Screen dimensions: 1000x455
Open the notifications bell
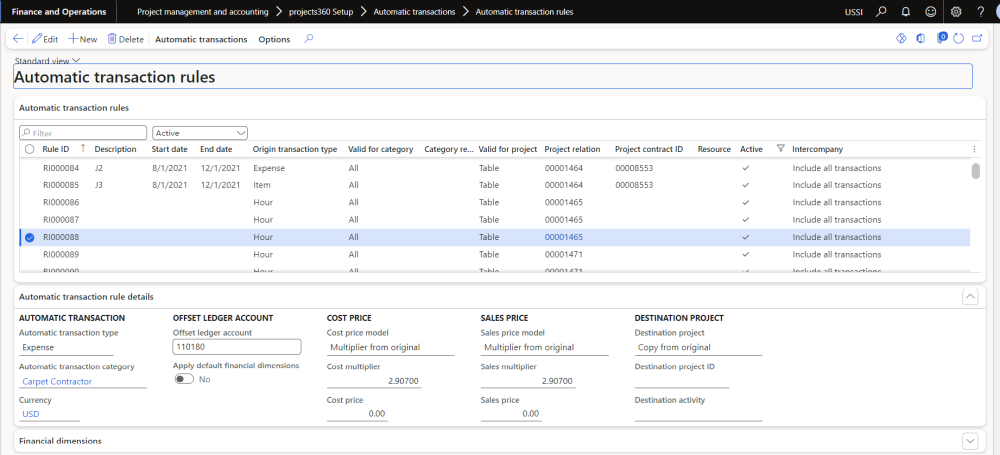905,12
